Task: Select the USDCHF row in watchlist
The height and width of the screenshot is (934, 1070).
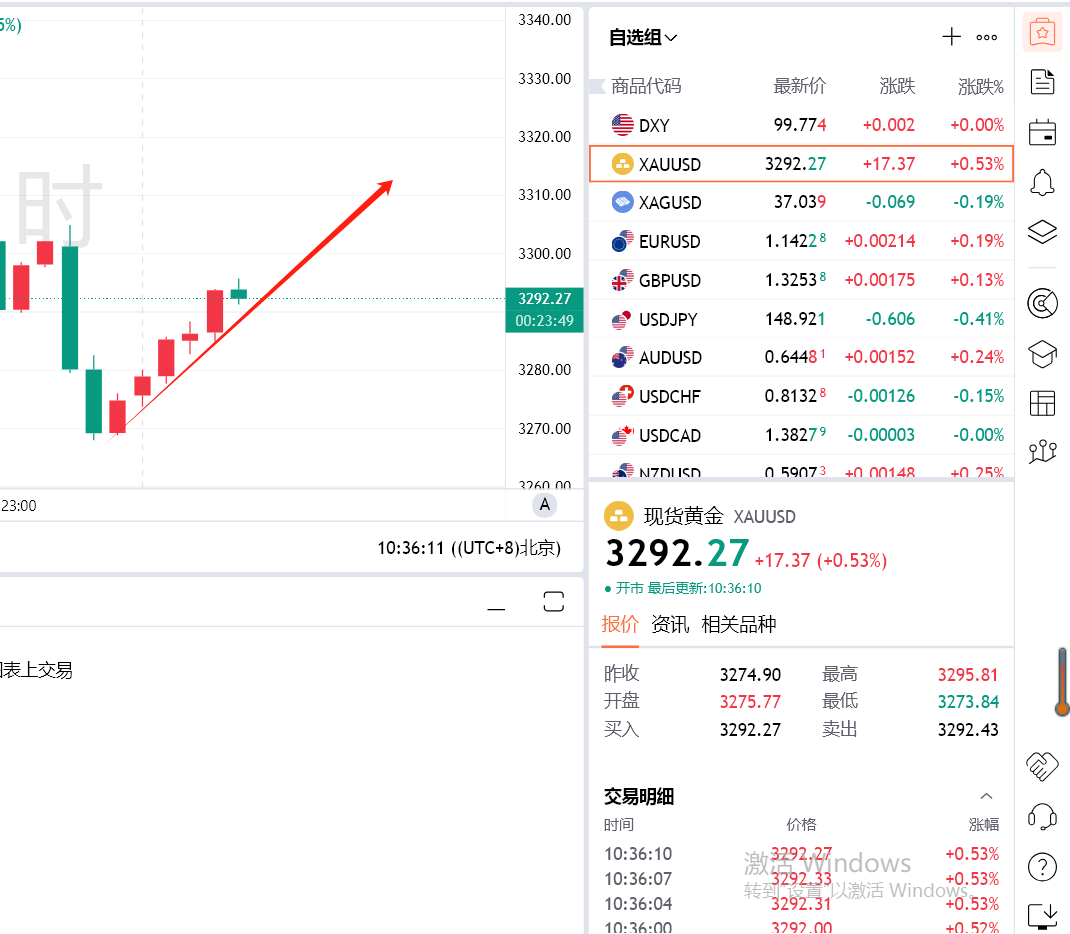Action: pyautogui.click(x=801, y=396)
